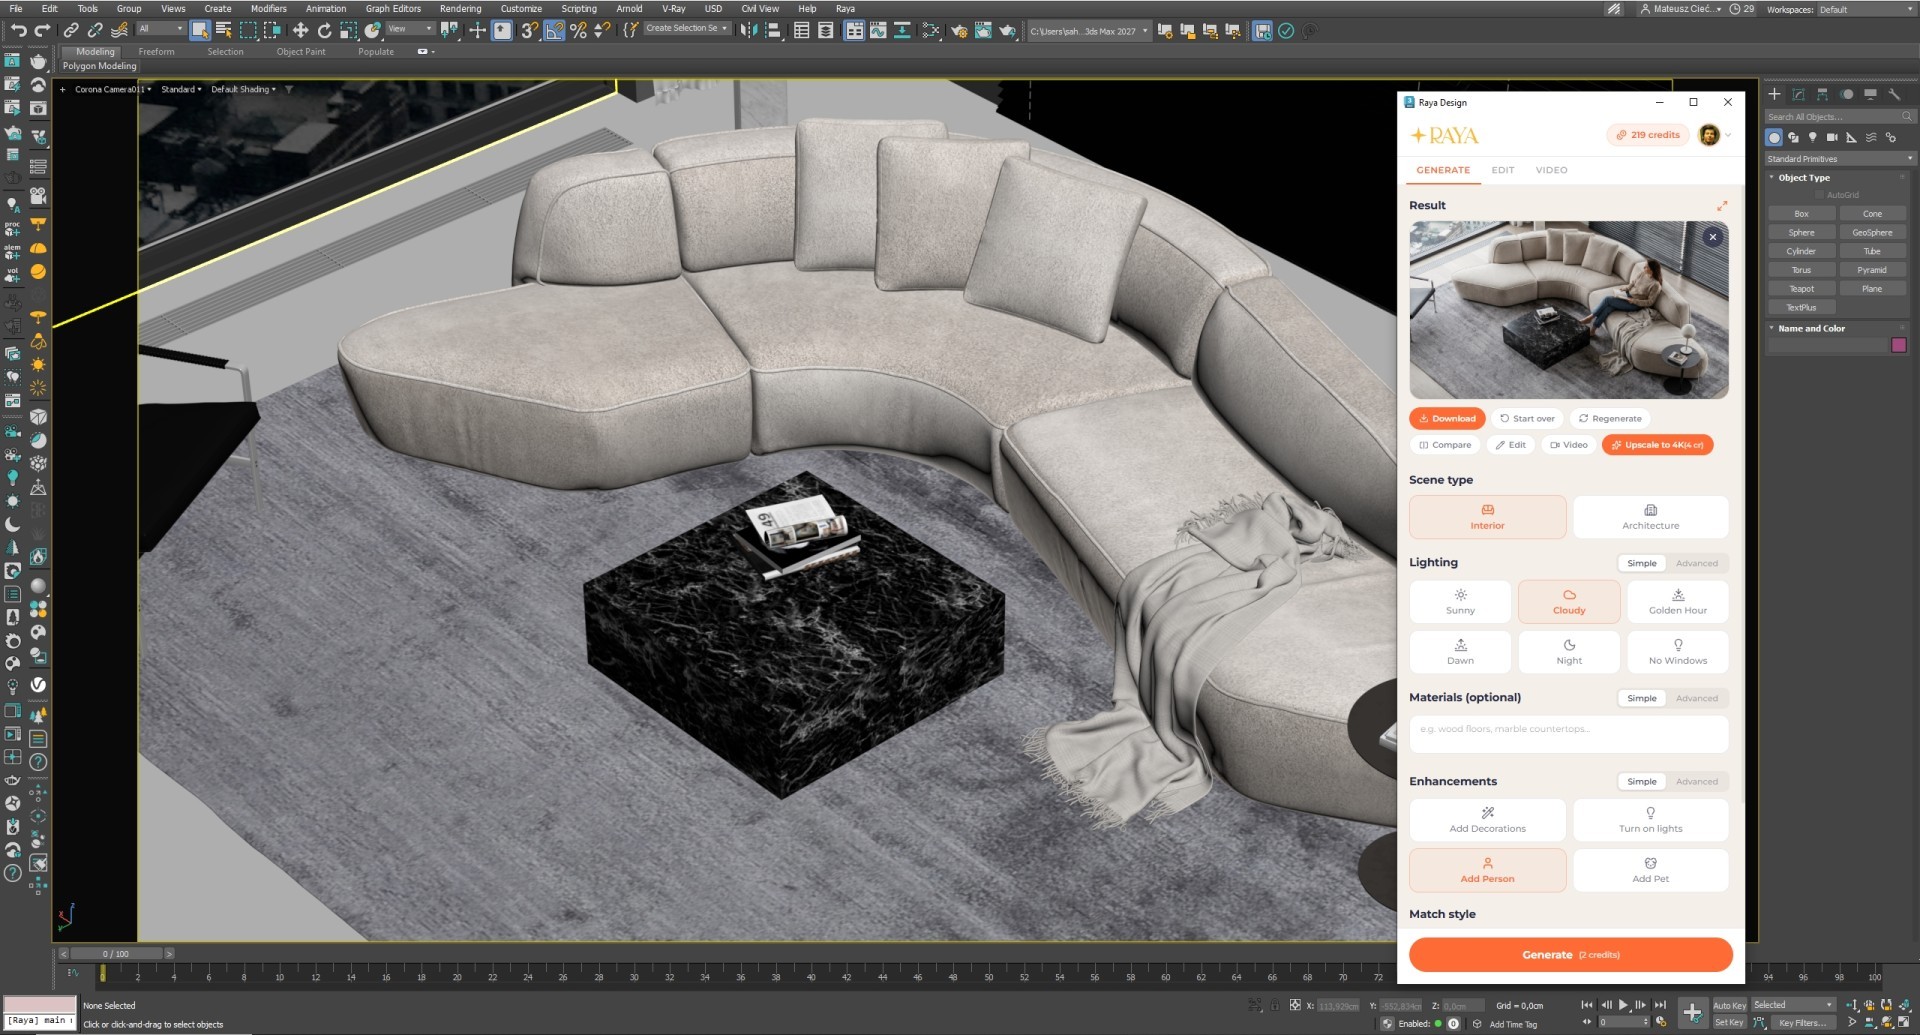Open the Curve Editor icon
Screen dimensions: 1920x1035
(878, 31)
